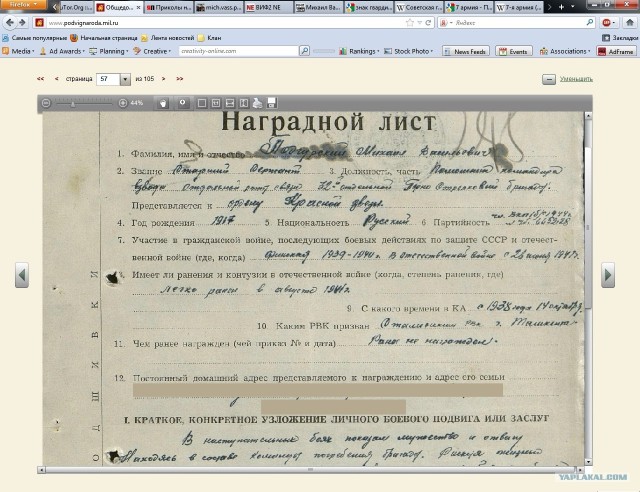Open the Самые популярные bookmark

[x=34, y=38]
